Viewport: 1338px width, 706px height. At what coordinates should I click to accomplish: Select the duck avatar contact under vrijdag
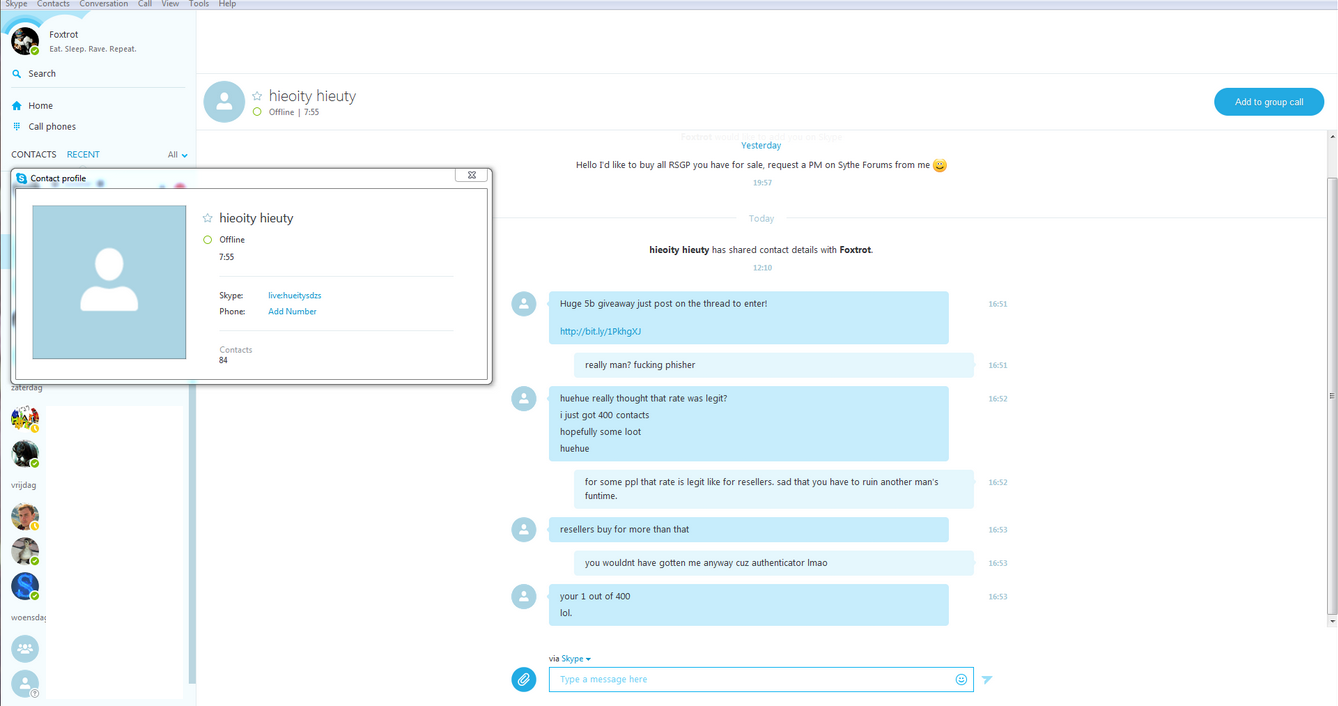[25, 551]
